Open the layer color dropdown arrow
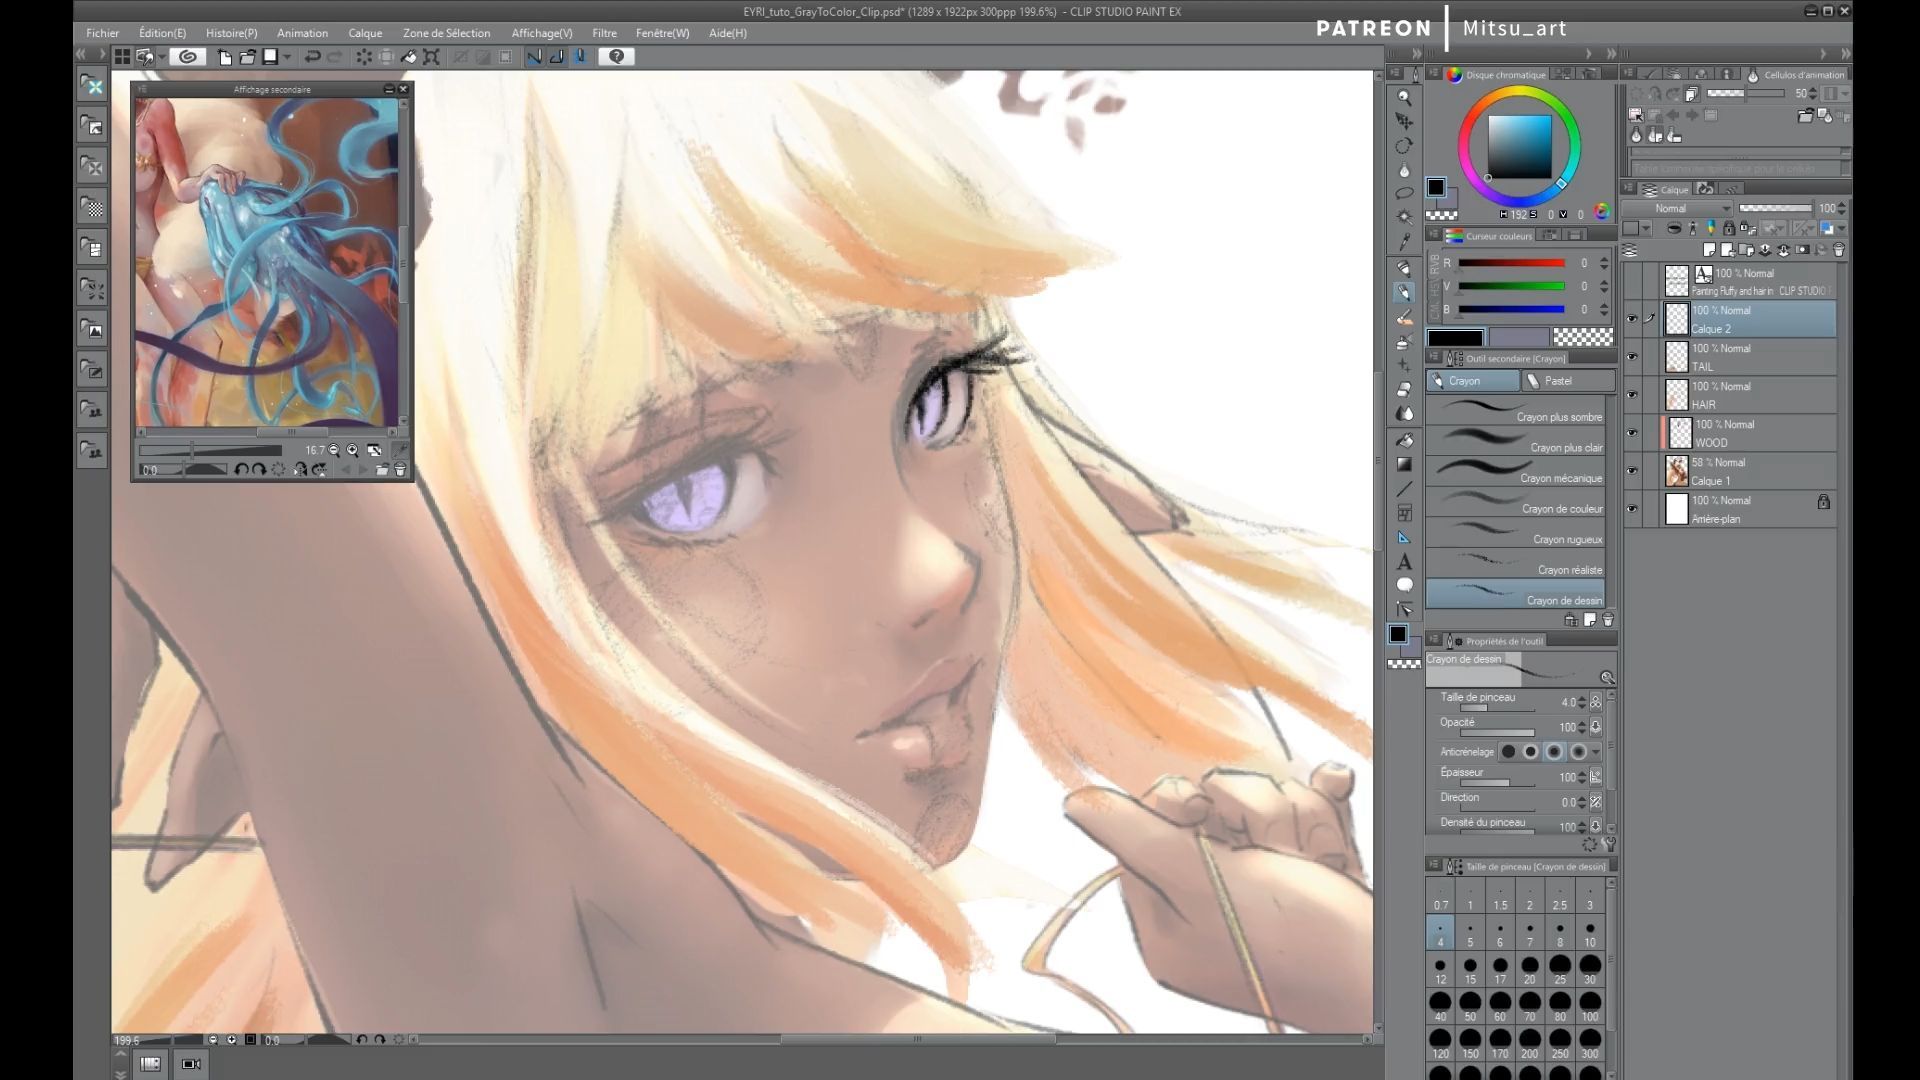Image resolution: width=1920 pixels, height=1080 pixels. pyautogui.click(x=1646, y=229)
